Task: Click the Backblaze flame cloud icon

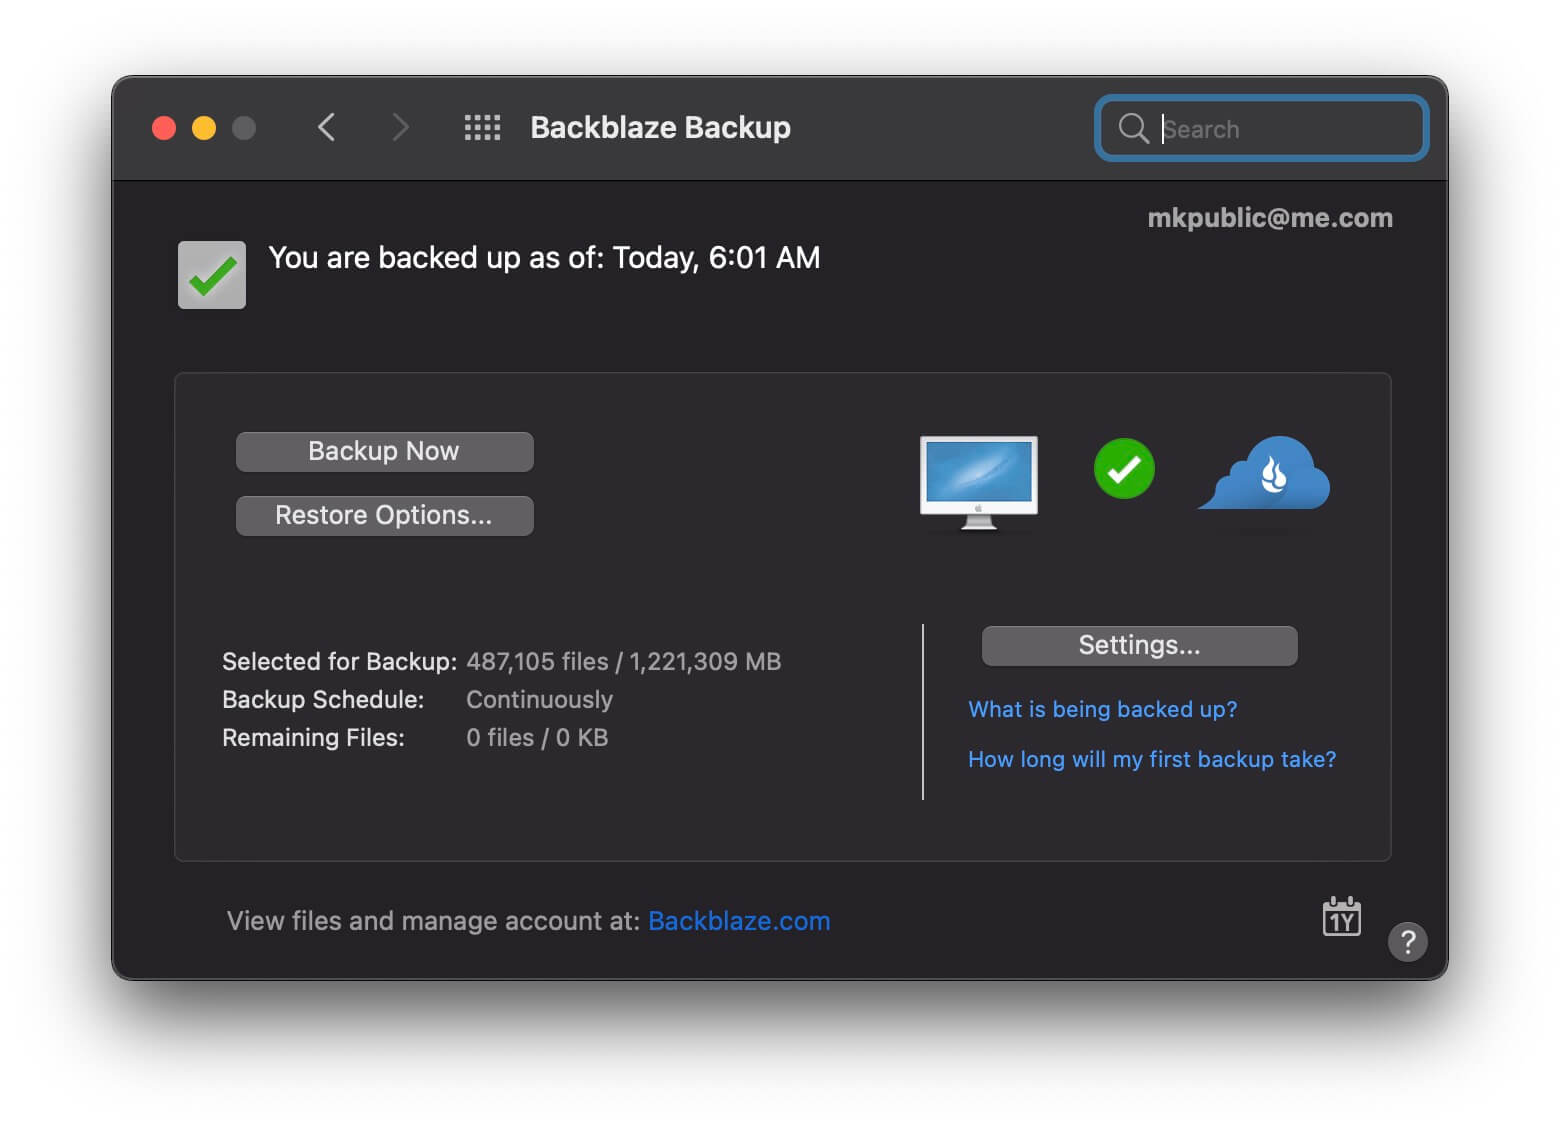Action: click(1264, 472)
